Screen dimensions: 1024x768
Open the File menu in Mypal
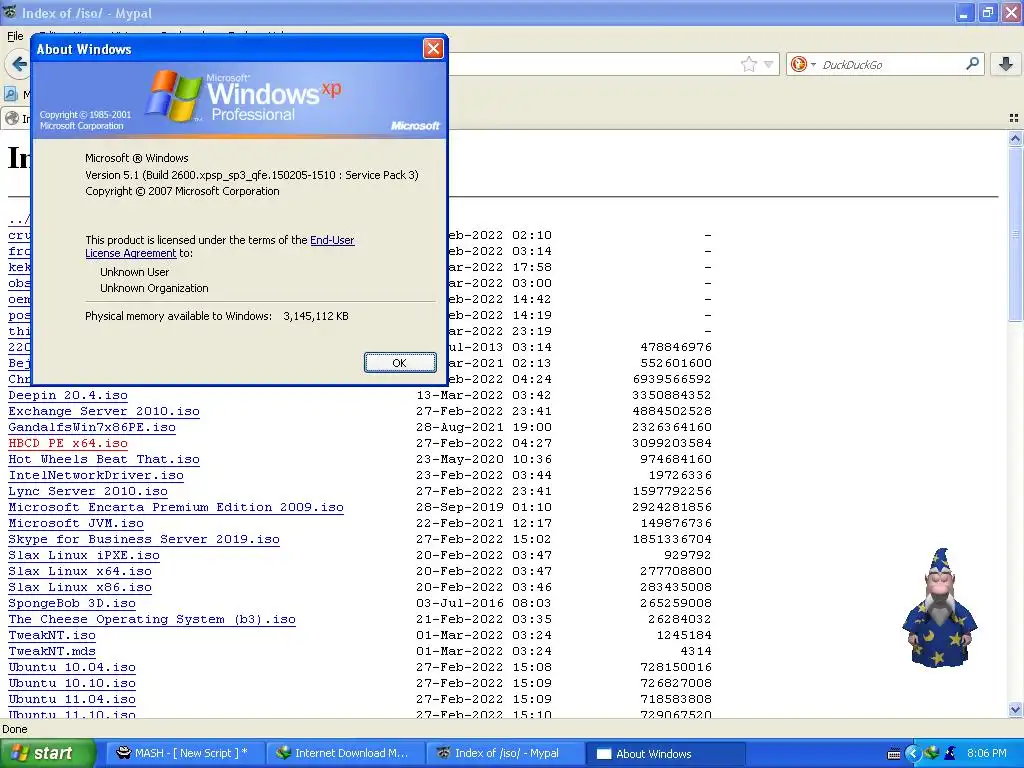point(15,36)
